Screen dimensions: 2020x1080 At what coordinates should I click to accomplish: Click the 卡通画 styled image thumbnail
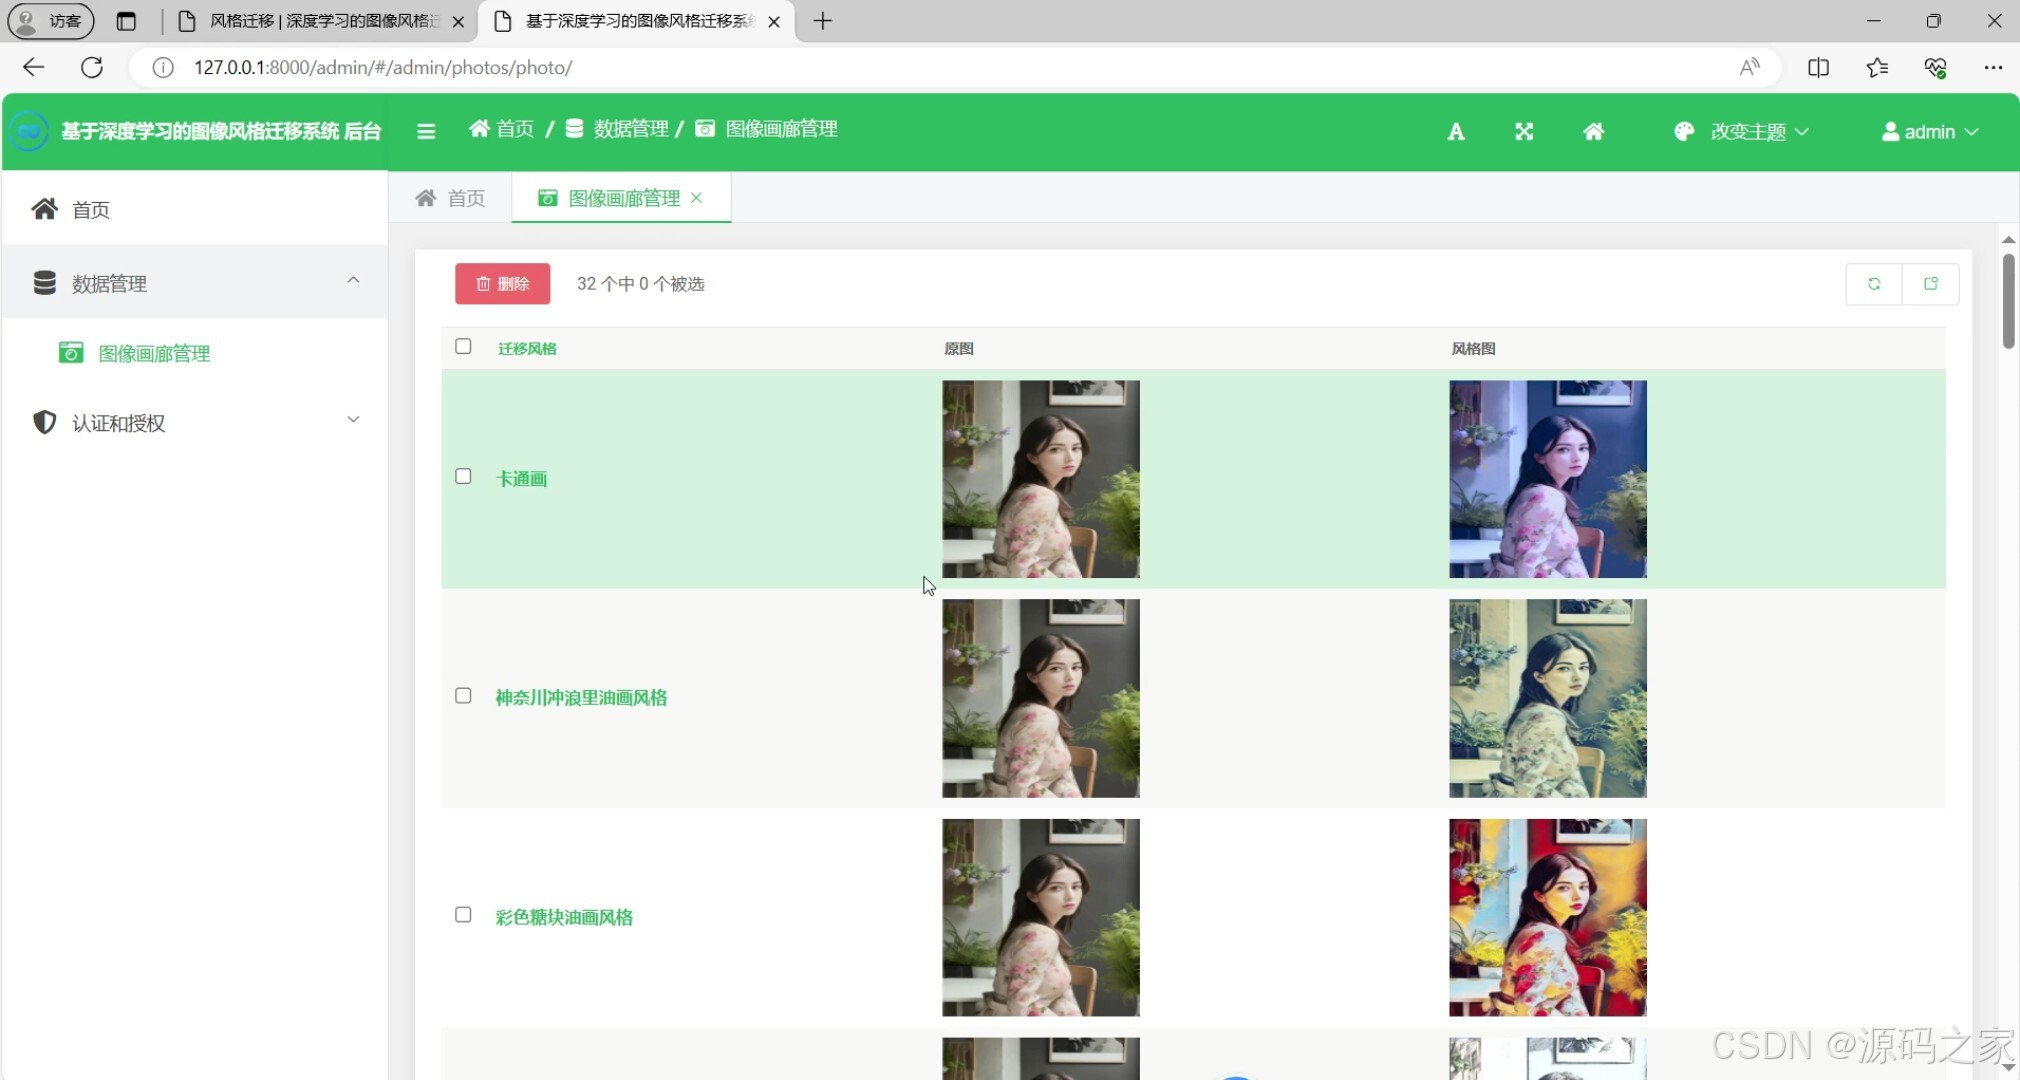(1546, 479)
